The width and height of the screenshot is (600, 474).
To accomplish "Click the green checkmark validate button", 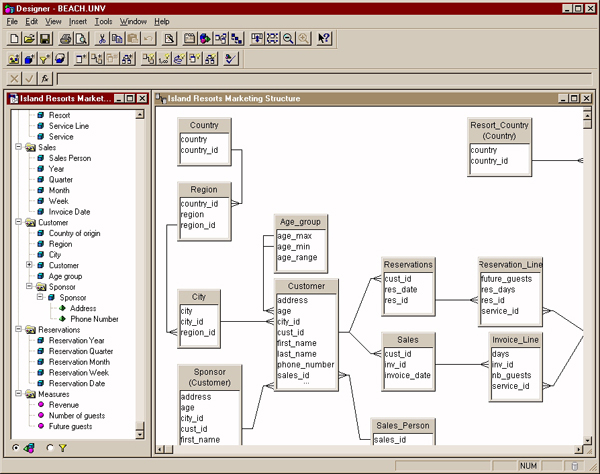I will (x=30, y=79).
